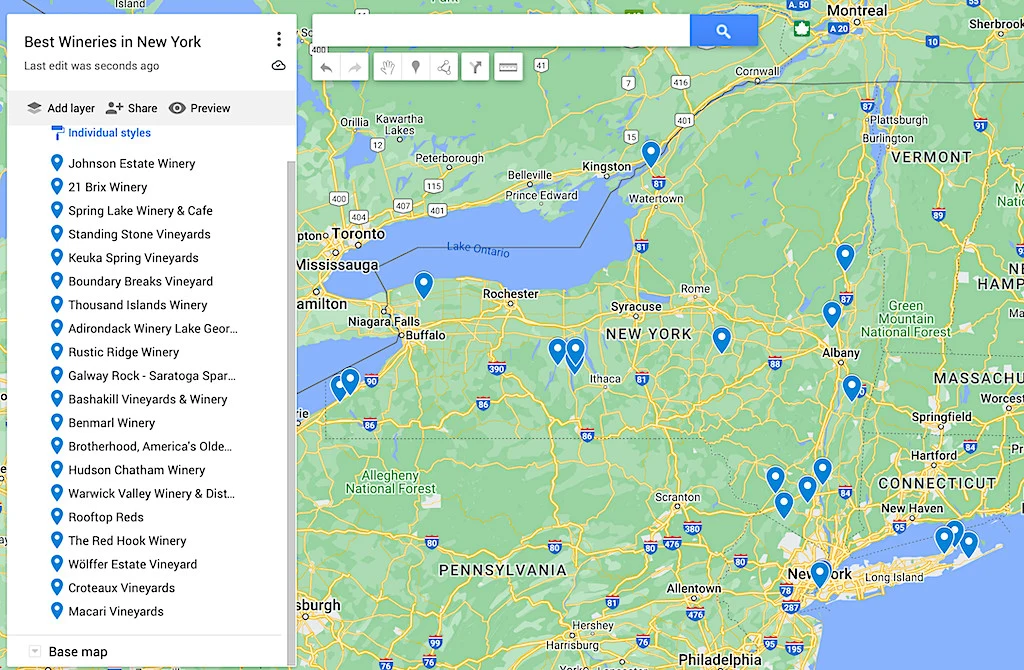Select Thousand Islands Winery entry
1024x670 pixels.
click(x=138, y=304)
